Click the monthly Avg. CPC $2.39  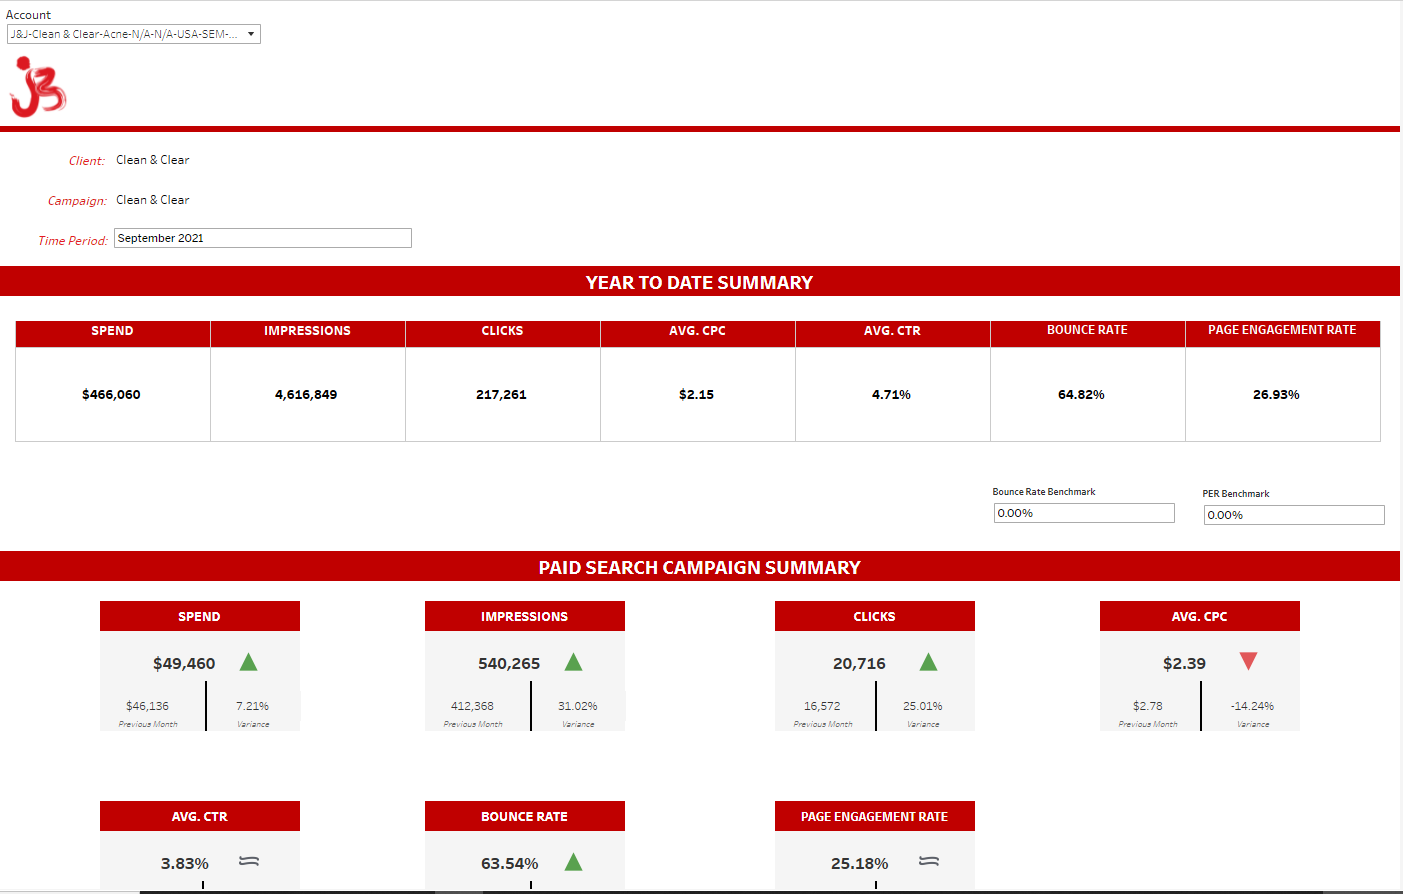click(x=1184, y=664)
